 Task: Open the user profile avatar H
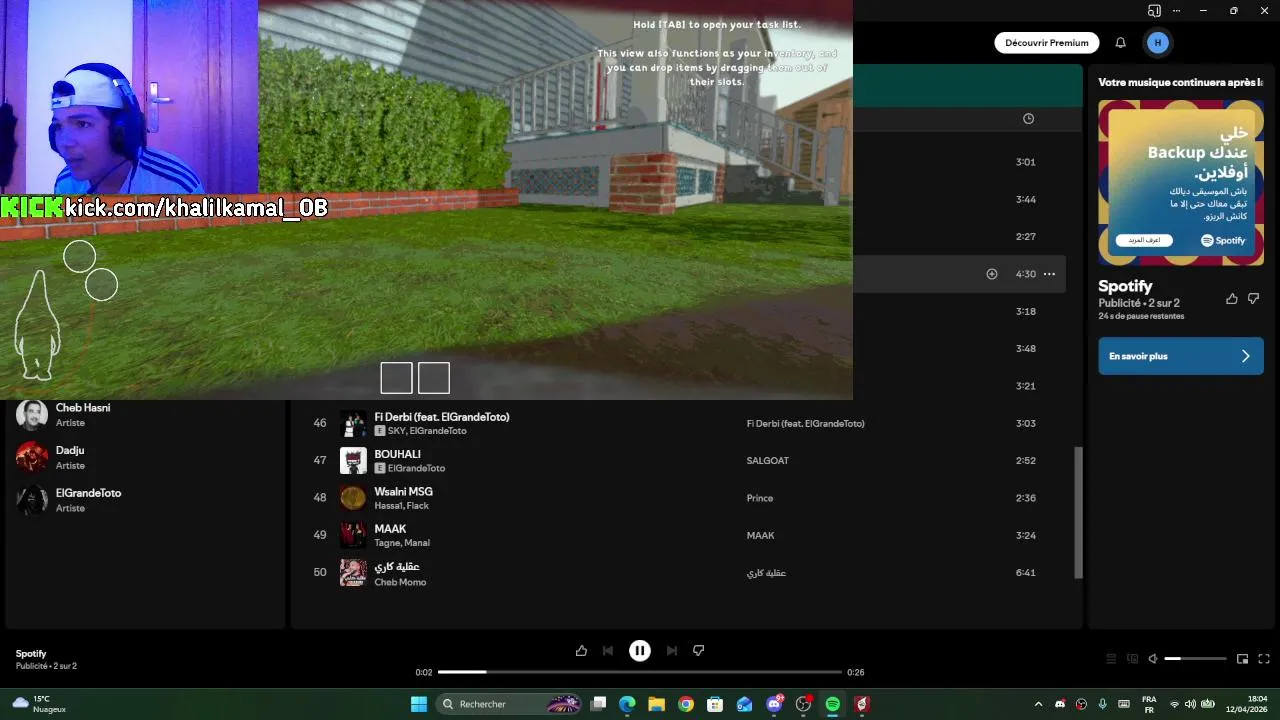click(x=1158, y=42)
